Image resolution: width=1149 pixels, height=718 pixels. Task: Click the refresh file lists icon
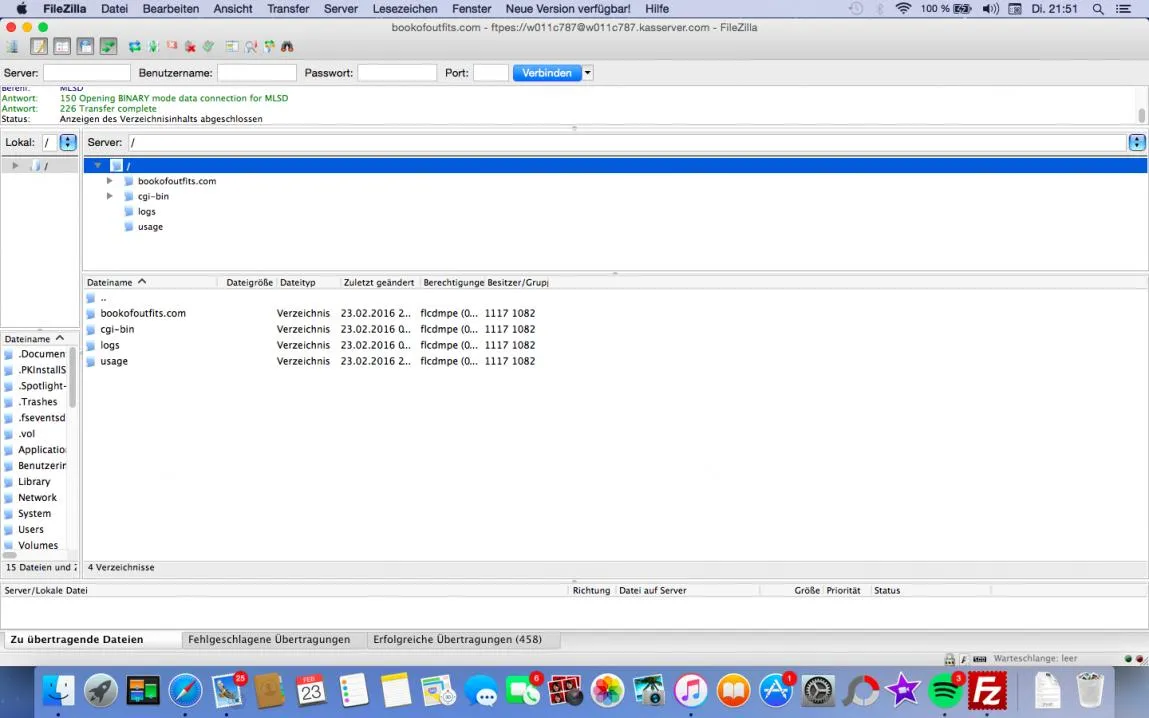tap(135, 47)
